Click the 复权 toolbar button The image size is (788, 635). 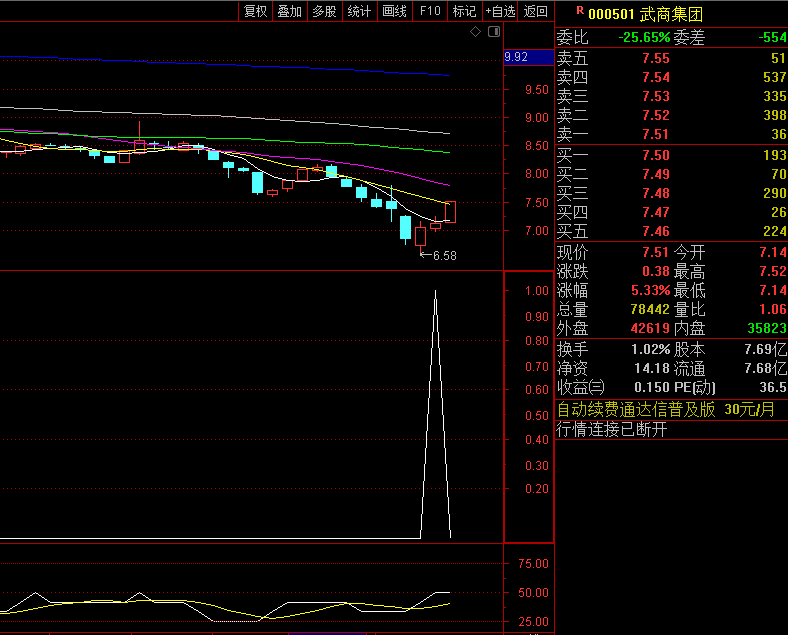tap(255, 11)
